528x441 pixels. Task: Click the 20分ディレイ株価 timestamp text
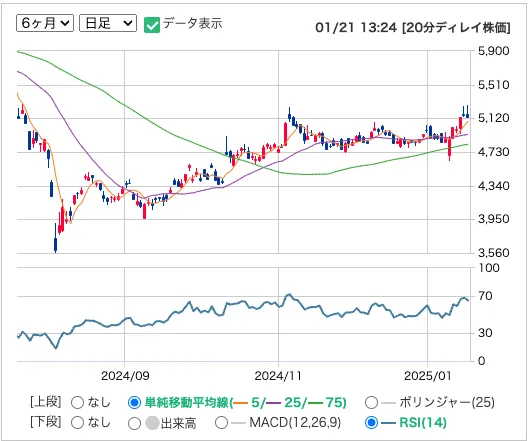413,28
